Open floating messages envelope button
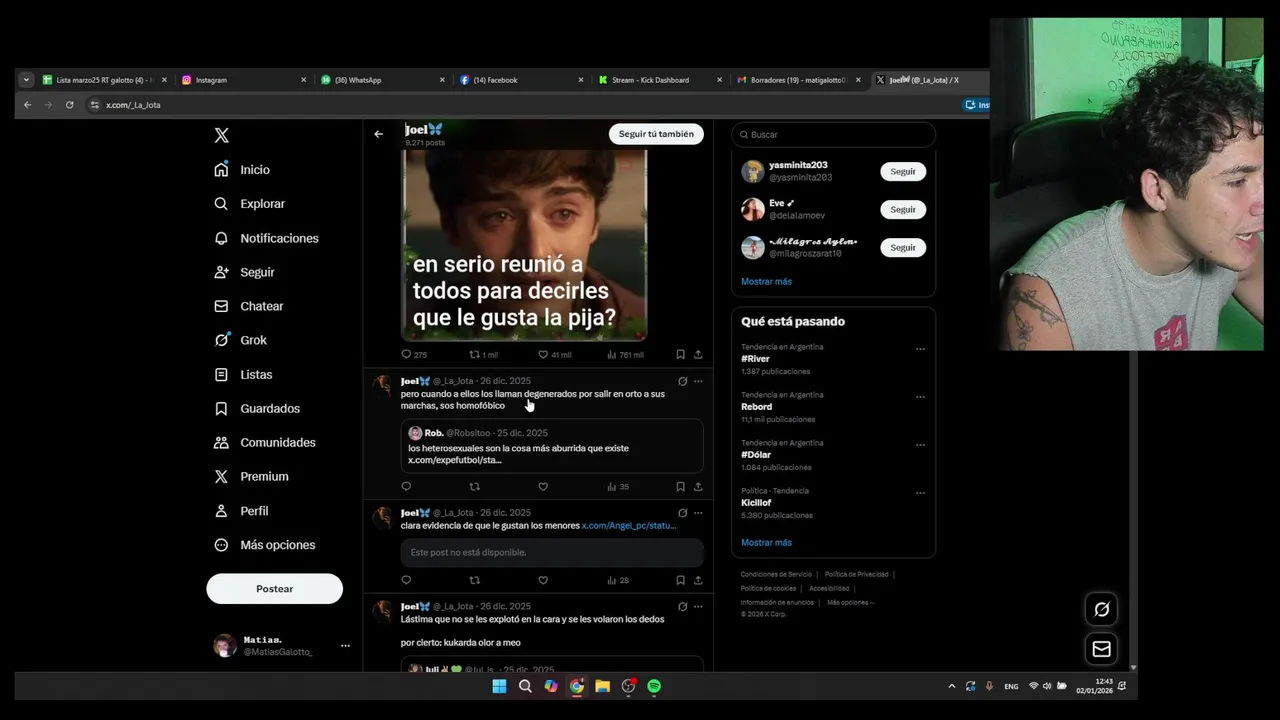The height and width of the screenshot is (720, 1280). click(1101, 649)
